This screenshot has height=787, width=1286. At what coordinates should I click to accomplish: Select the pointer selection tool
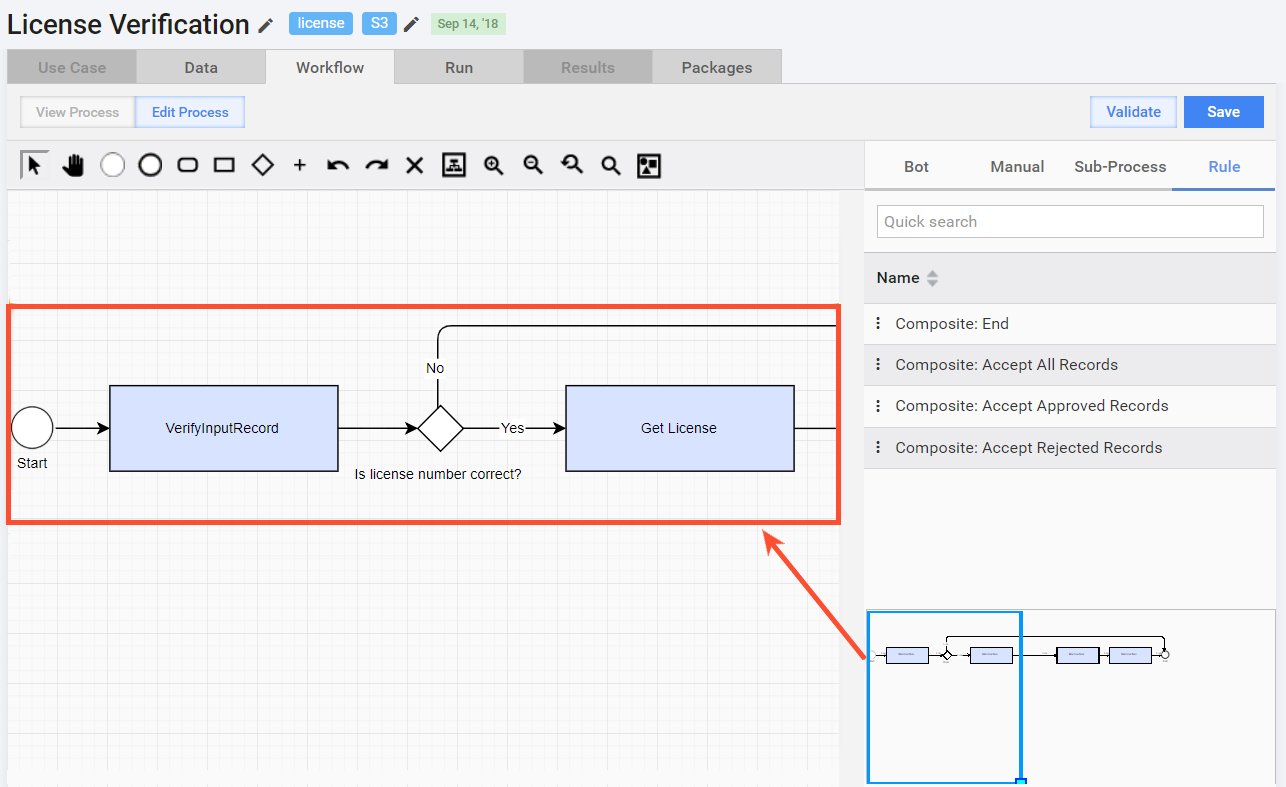35,165
